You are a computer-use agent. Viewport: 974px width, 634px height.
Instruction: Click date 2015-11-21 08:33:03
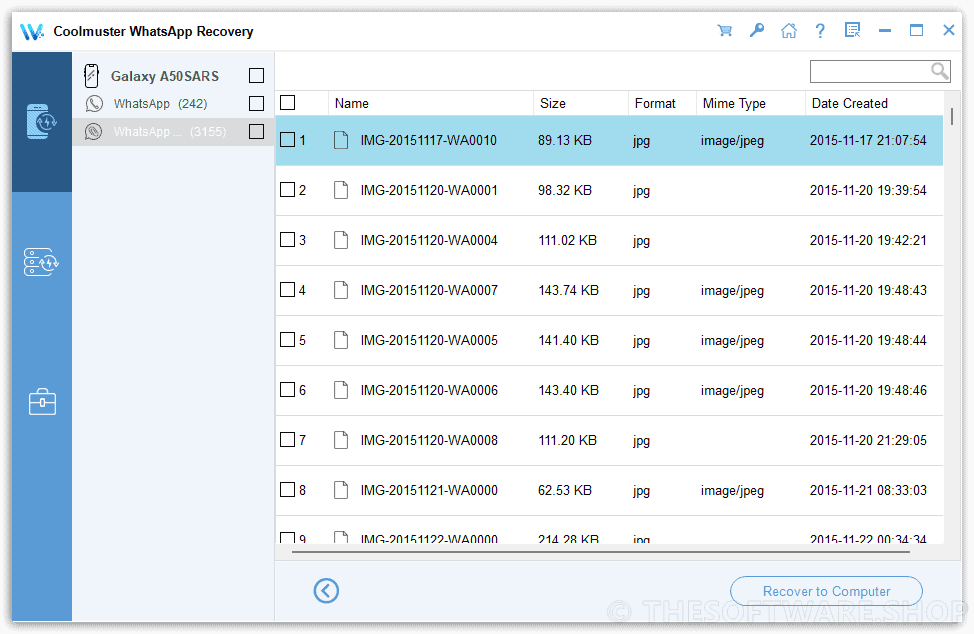pyautogui.click(x=868, y=490)
